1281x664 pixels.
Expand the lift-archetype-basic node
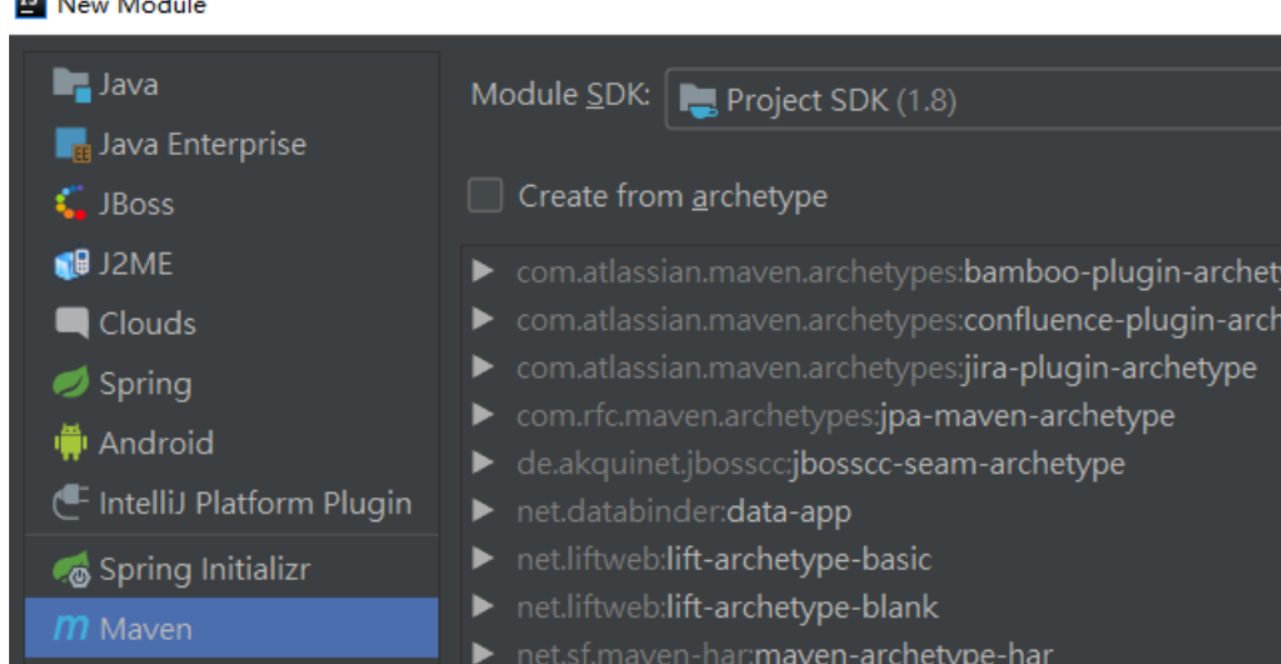[484, 559]
